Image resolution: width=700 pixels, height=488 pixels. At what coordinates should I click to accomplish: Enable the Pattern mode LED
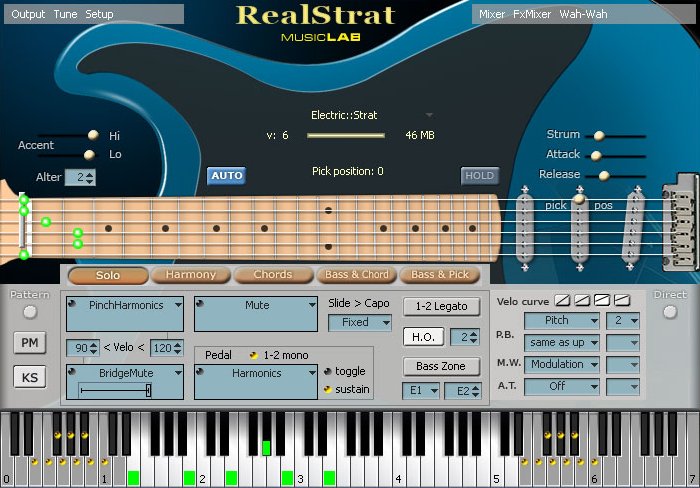(30, 312)
